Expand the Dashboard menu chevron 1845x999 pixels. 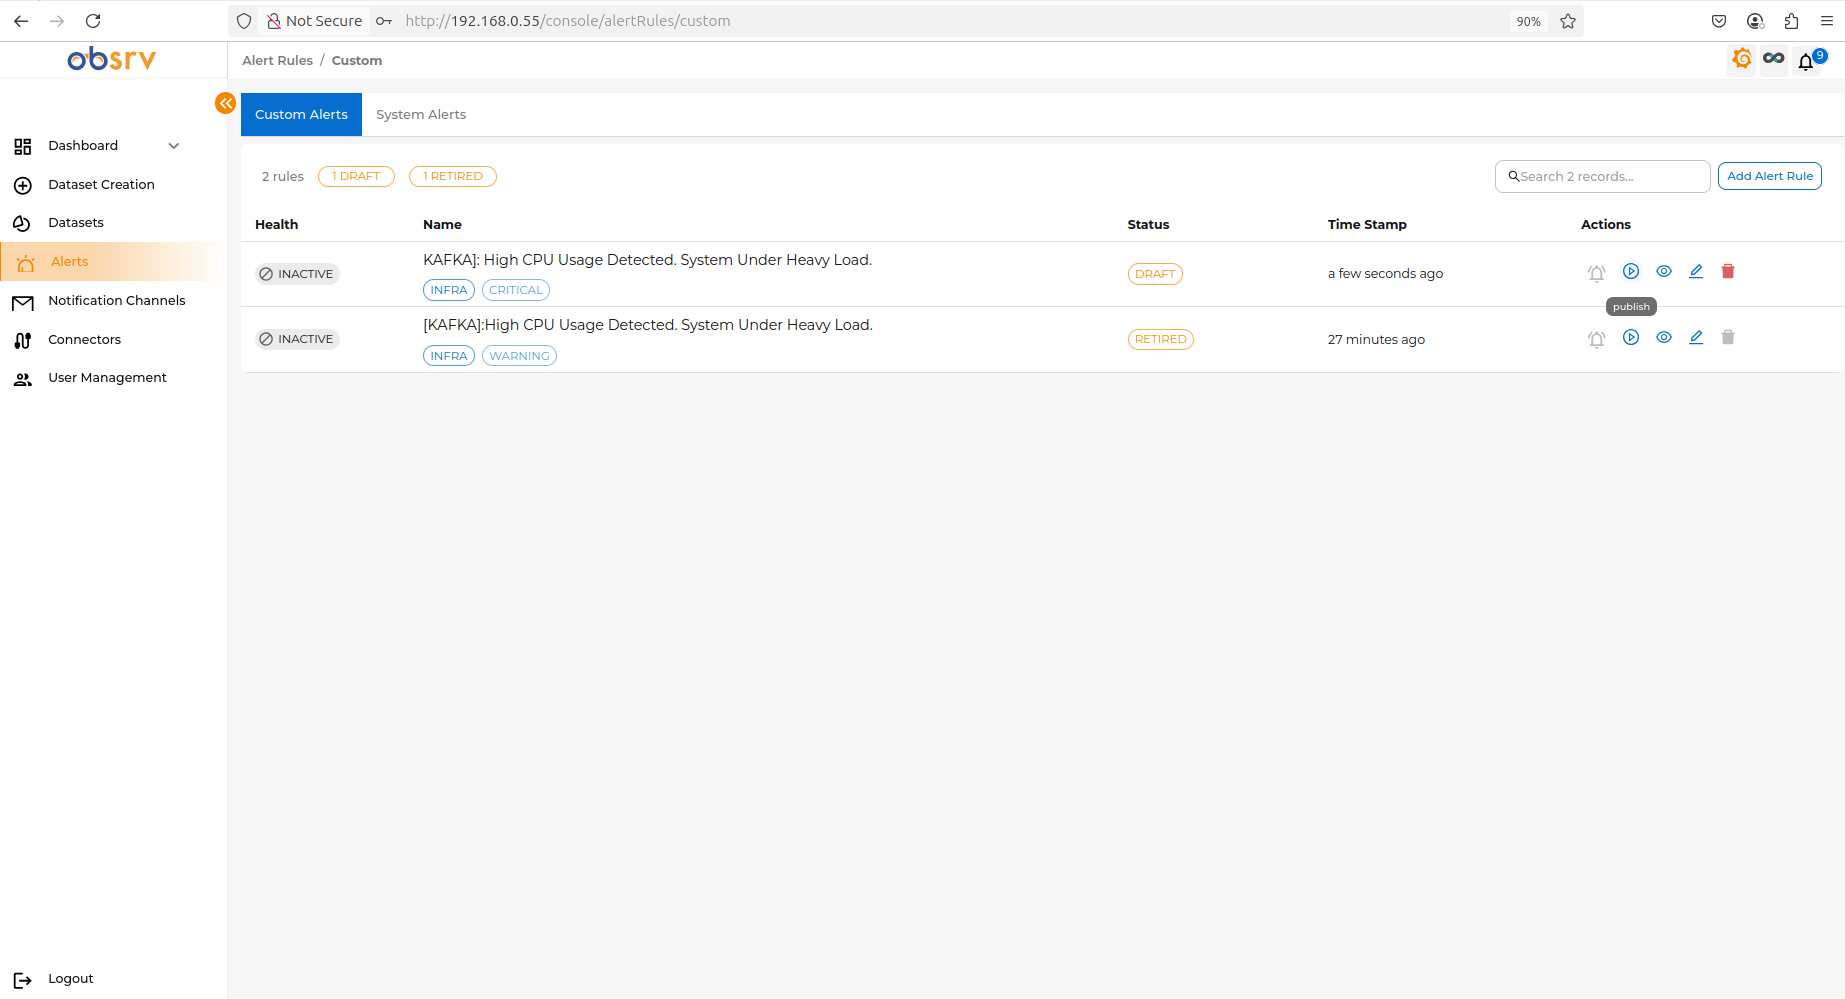click(174, 146)
